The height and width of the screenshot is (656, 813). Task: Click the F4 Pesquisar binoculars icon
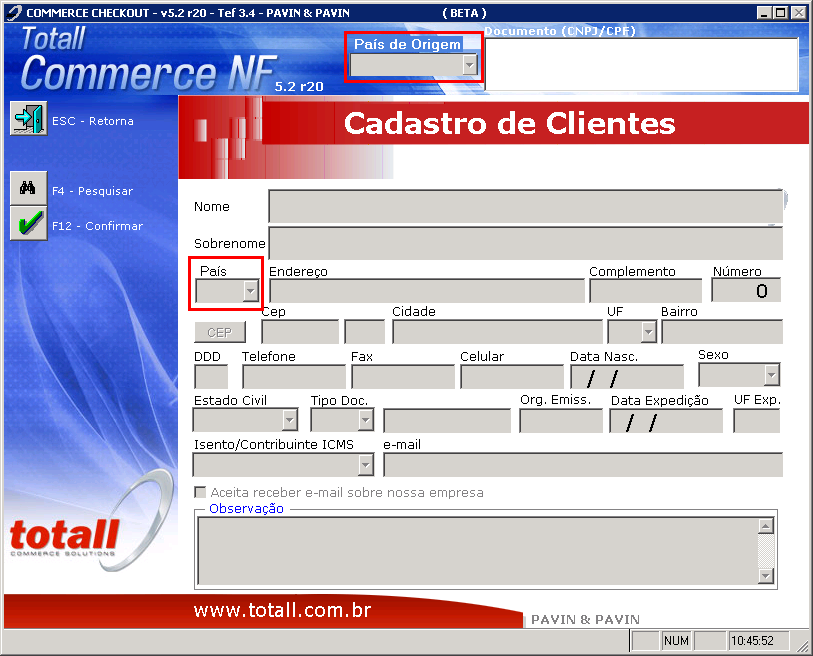[x=29, y=188]
